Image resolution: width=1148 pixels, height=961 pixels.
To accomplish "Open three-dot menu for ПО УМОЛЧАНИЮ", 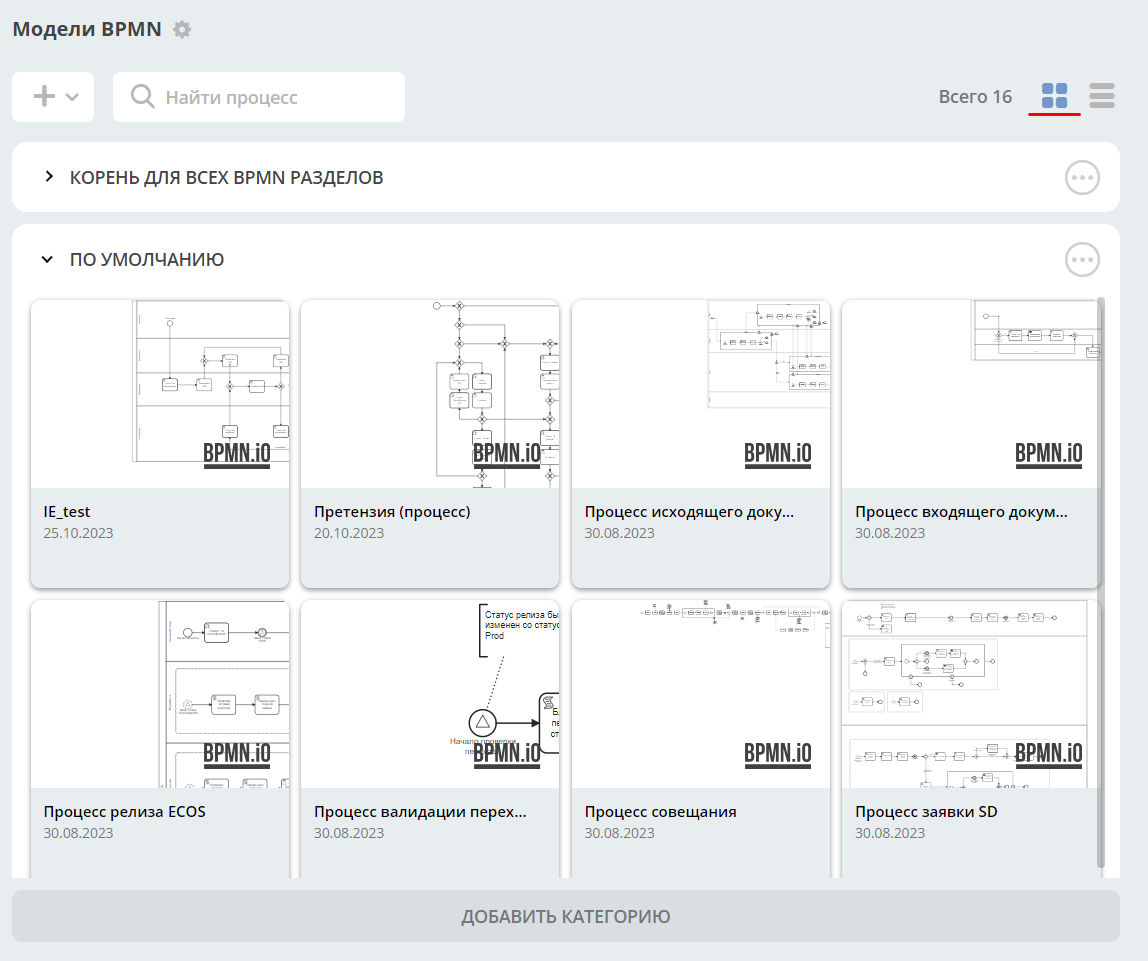I will (1082, 260).
